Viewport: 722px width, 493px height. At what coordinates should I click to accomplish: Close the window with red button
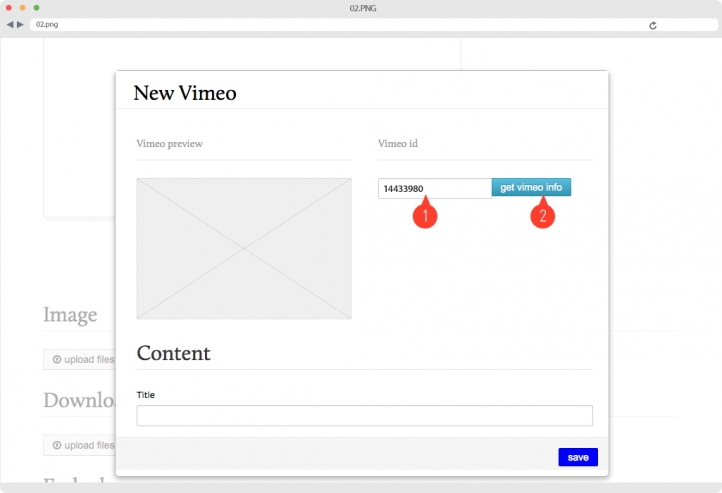(9, 8)
